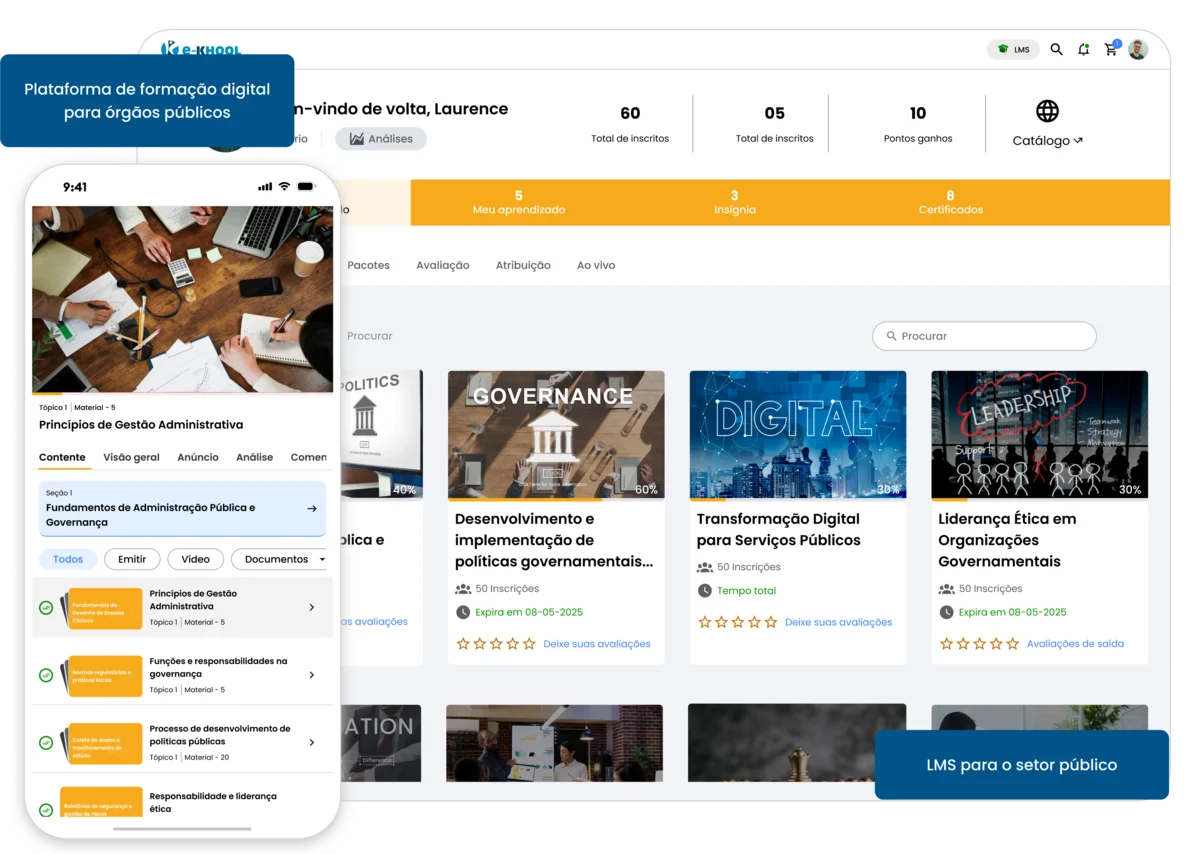Image resolution: width=1200 pixels, height=854 pixels.
Task: Open the search icon in the header
Action: tap(1056, 48)
